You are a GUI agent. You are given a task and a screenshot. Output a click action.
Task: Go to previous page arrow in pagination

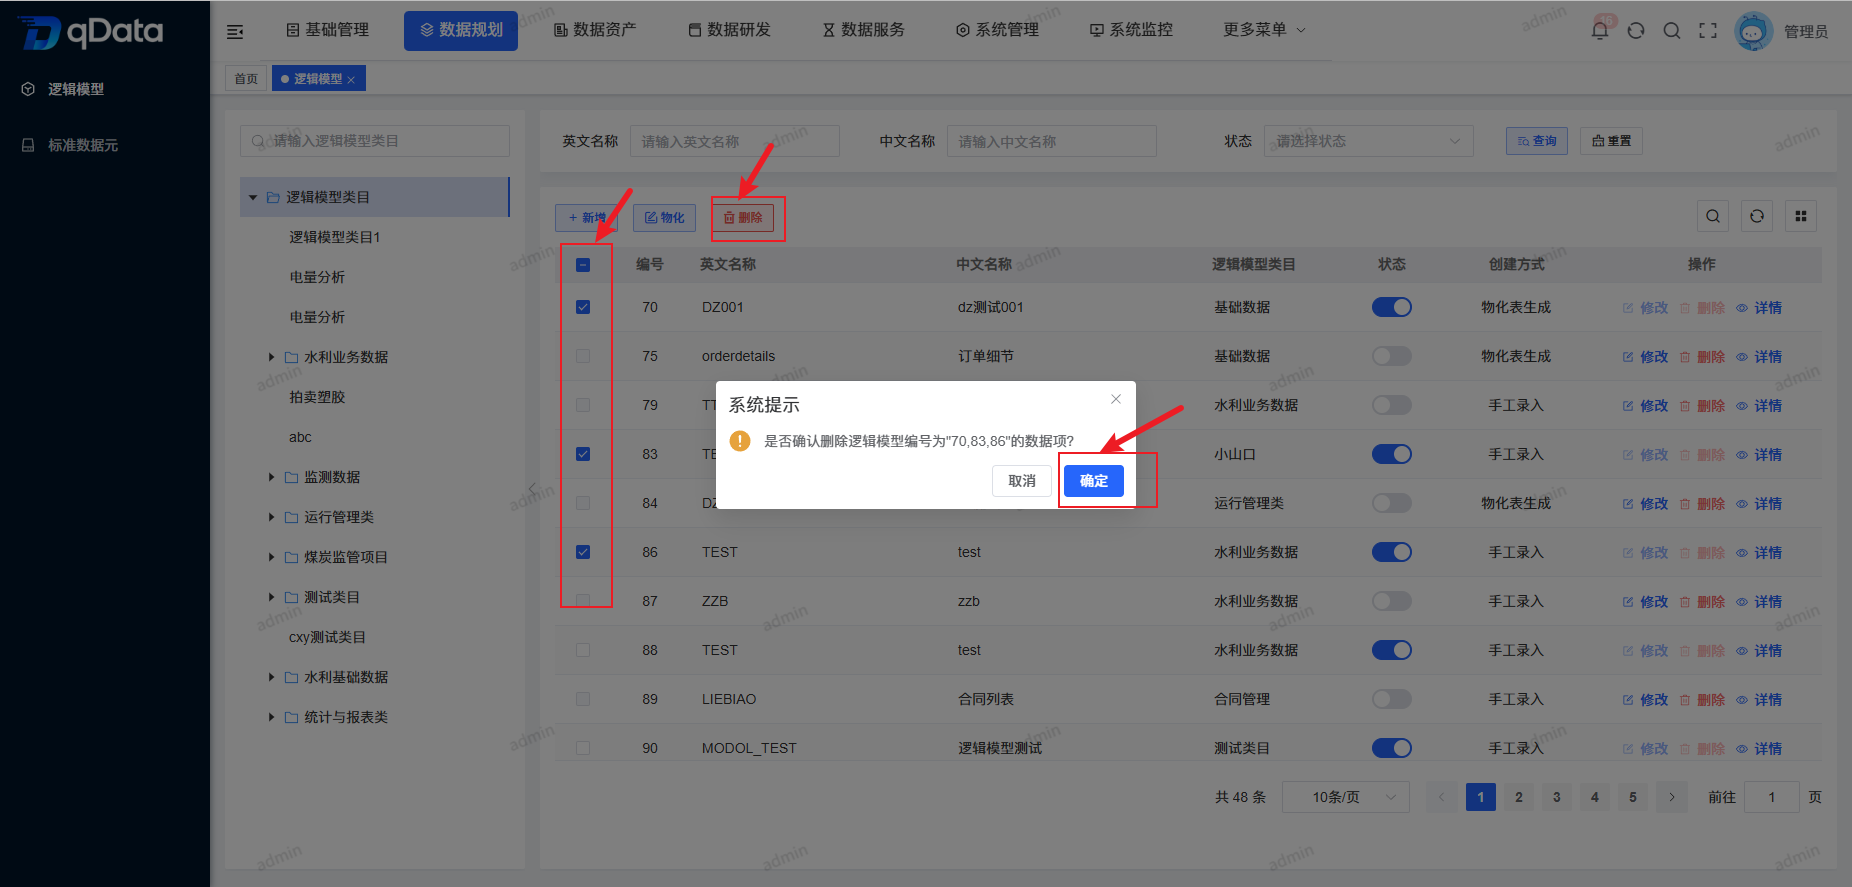click(1441, 797)
